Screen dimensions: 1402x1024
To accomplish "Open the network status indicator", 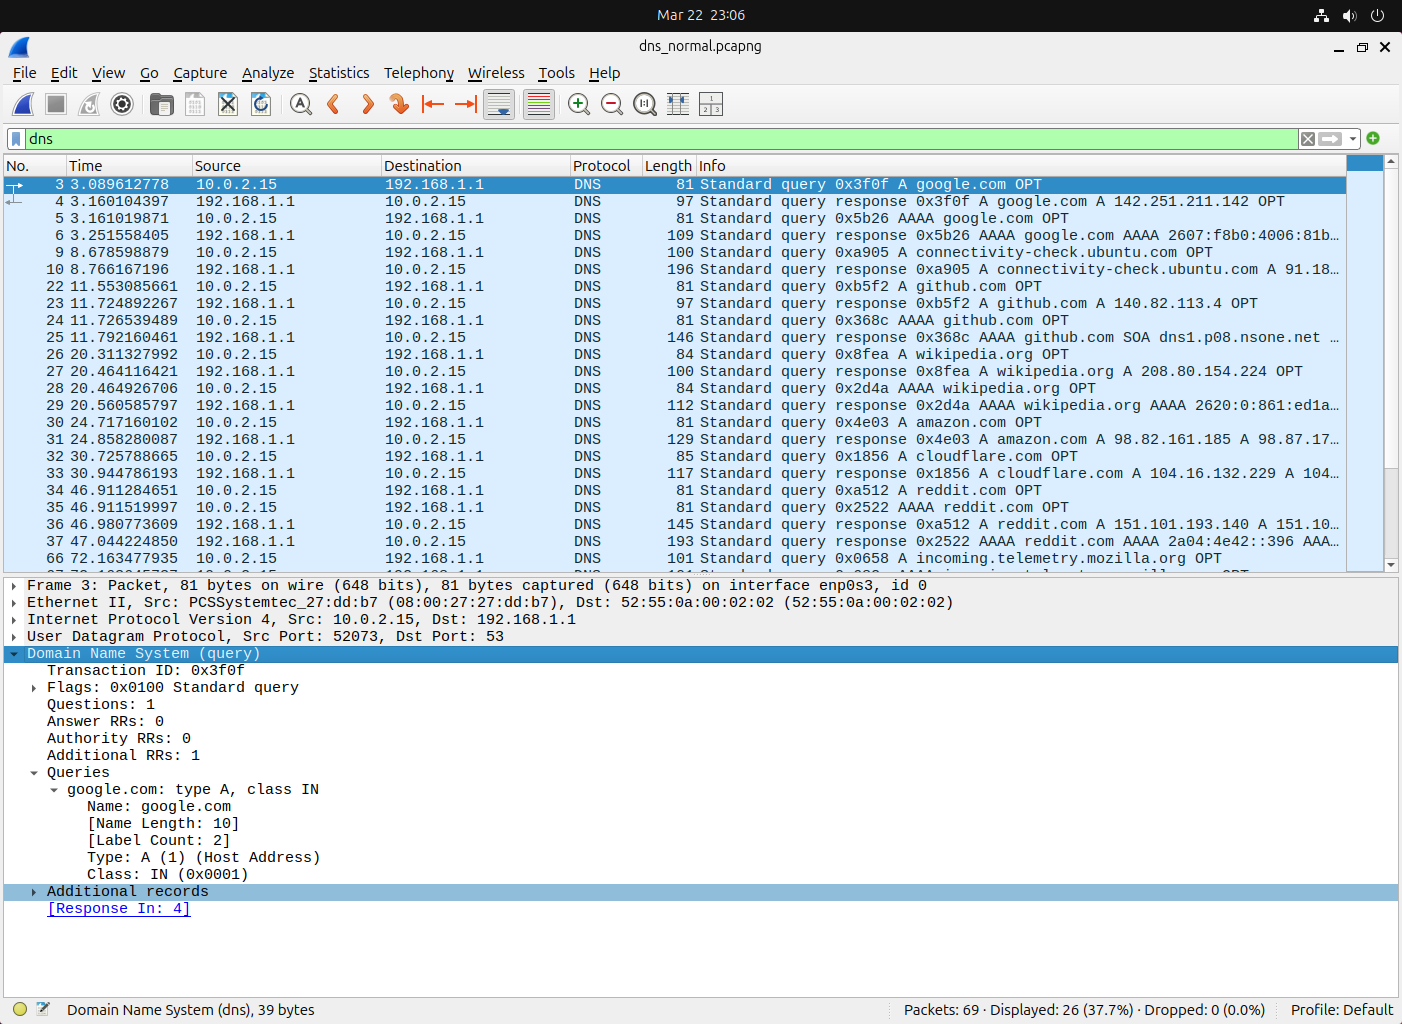I will click(1322, 15).
